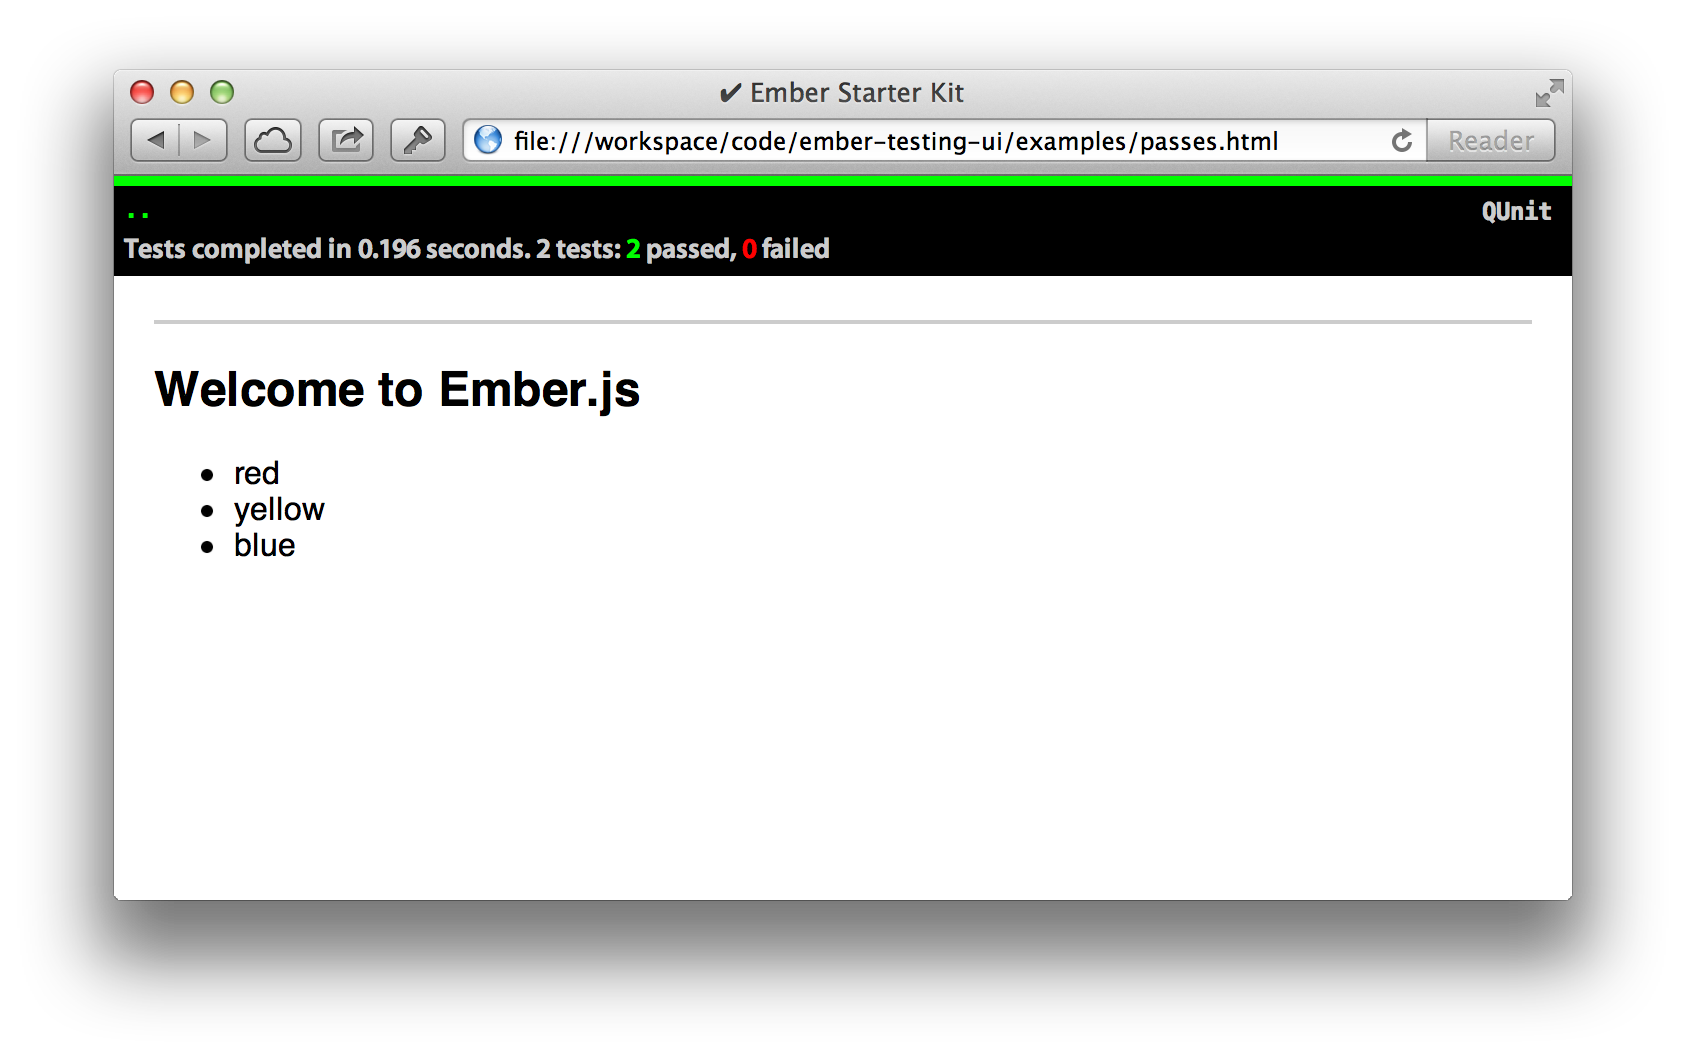Click the green progress dots in banner

(x=138, y=214)
